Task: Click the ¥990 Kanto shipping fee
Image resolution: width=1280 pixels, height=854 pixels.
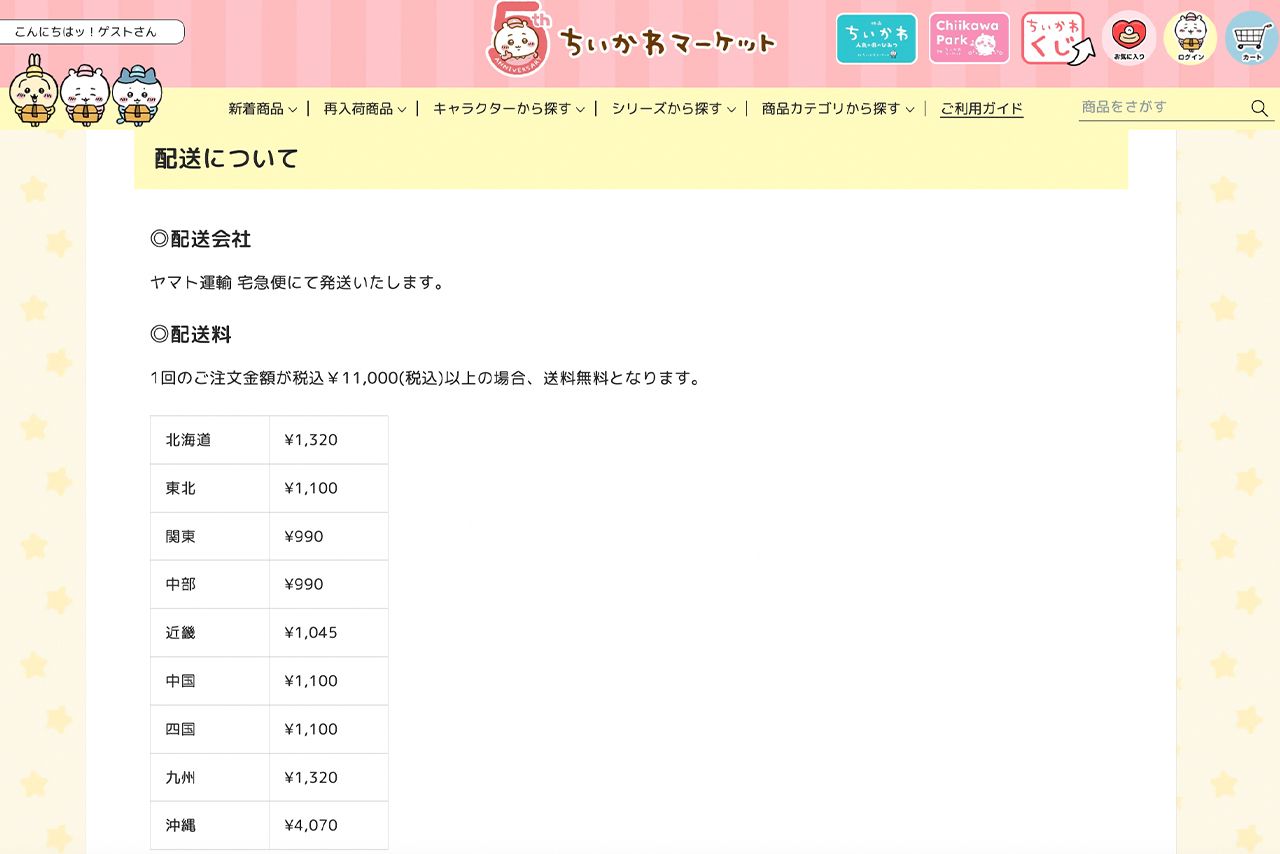Action: (x=304, y=536)
